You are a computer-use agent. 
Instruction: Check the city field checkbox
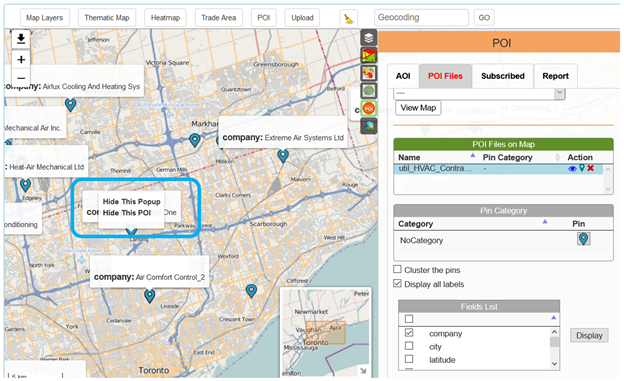[x=409, y=346]
